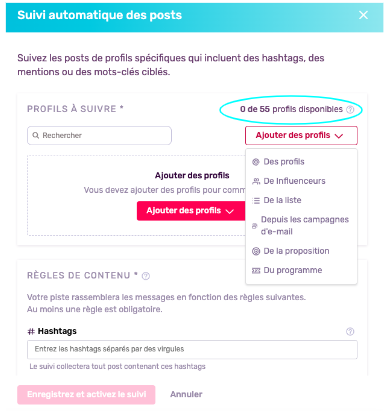The height and width of the screenshot is (418, 391).
Task: Click help icon next to profils disponibles
Action: click(x=350, y=110)
